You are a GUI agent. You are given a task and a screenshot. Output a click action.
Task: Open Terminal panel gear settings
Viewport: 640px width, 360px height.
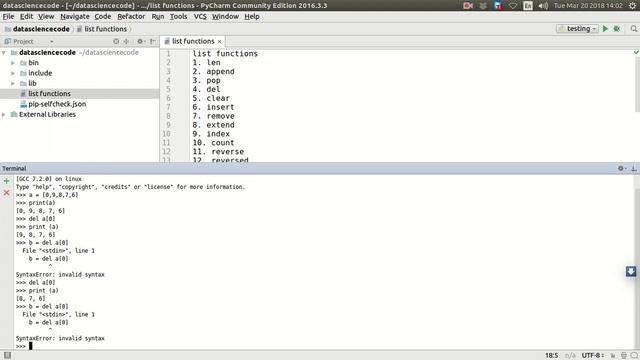(621, 168)
